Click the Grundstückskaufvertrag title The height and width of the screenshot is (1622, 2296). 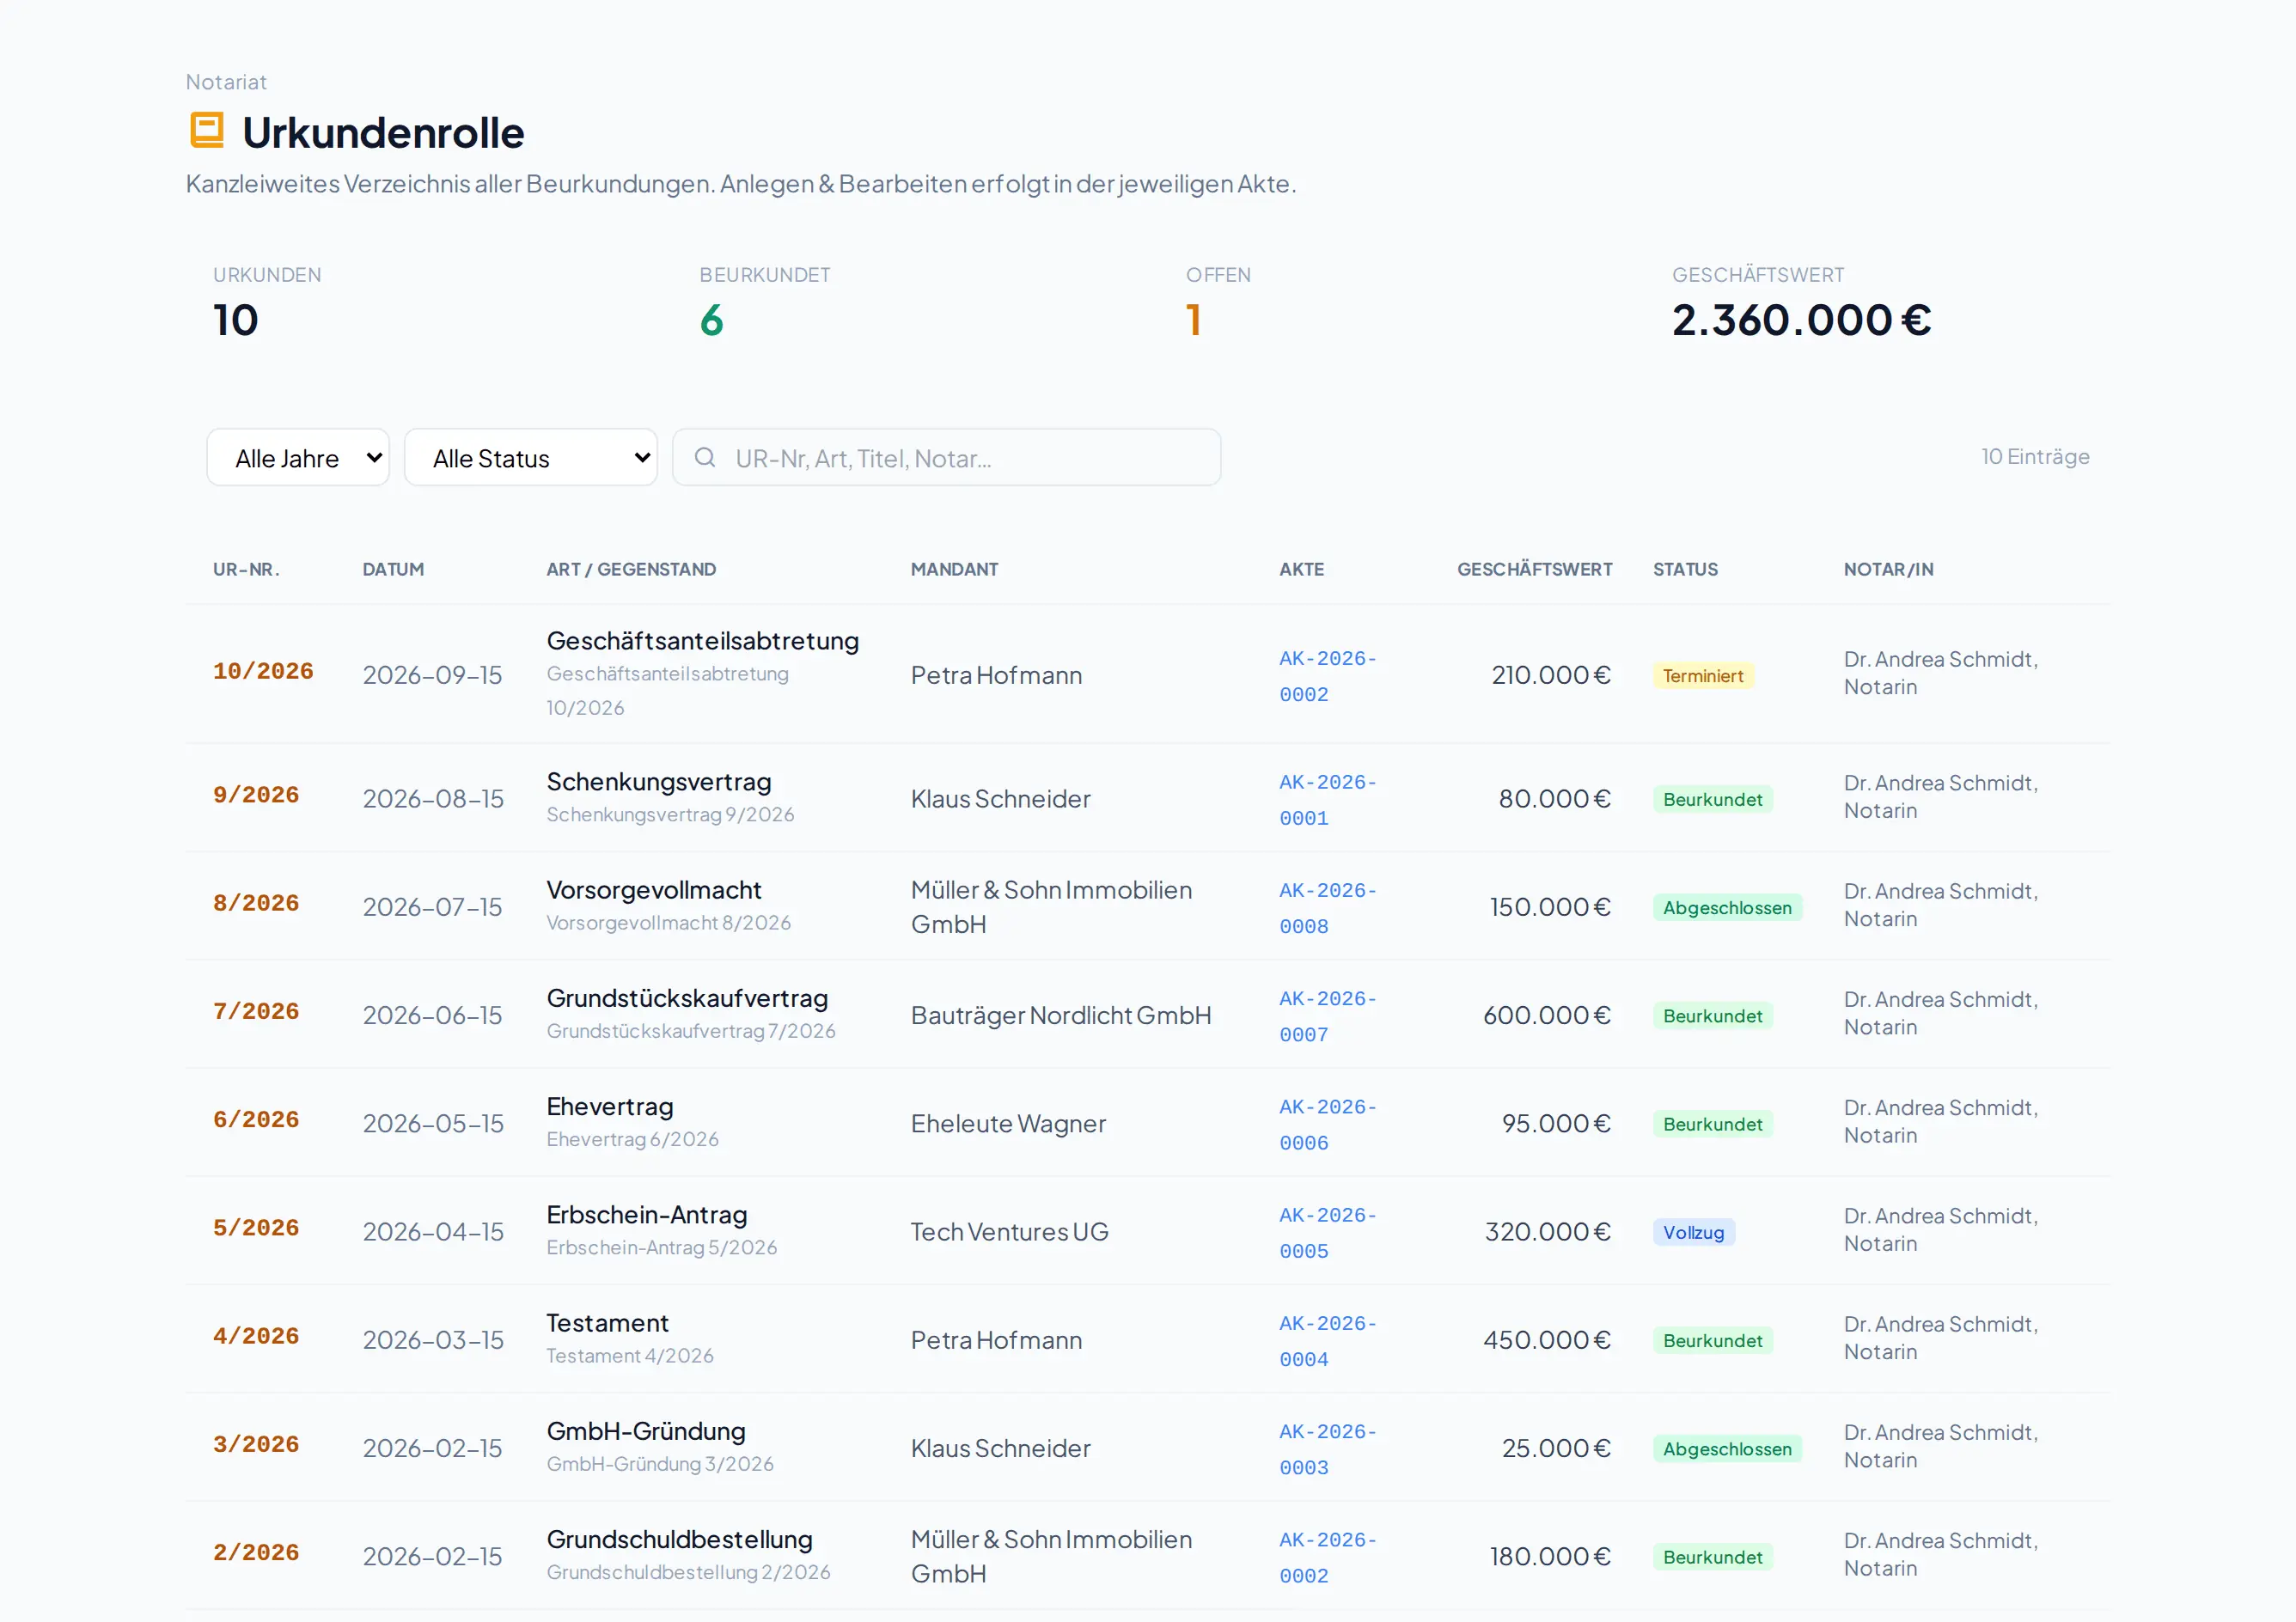click(x=687, y=998)
